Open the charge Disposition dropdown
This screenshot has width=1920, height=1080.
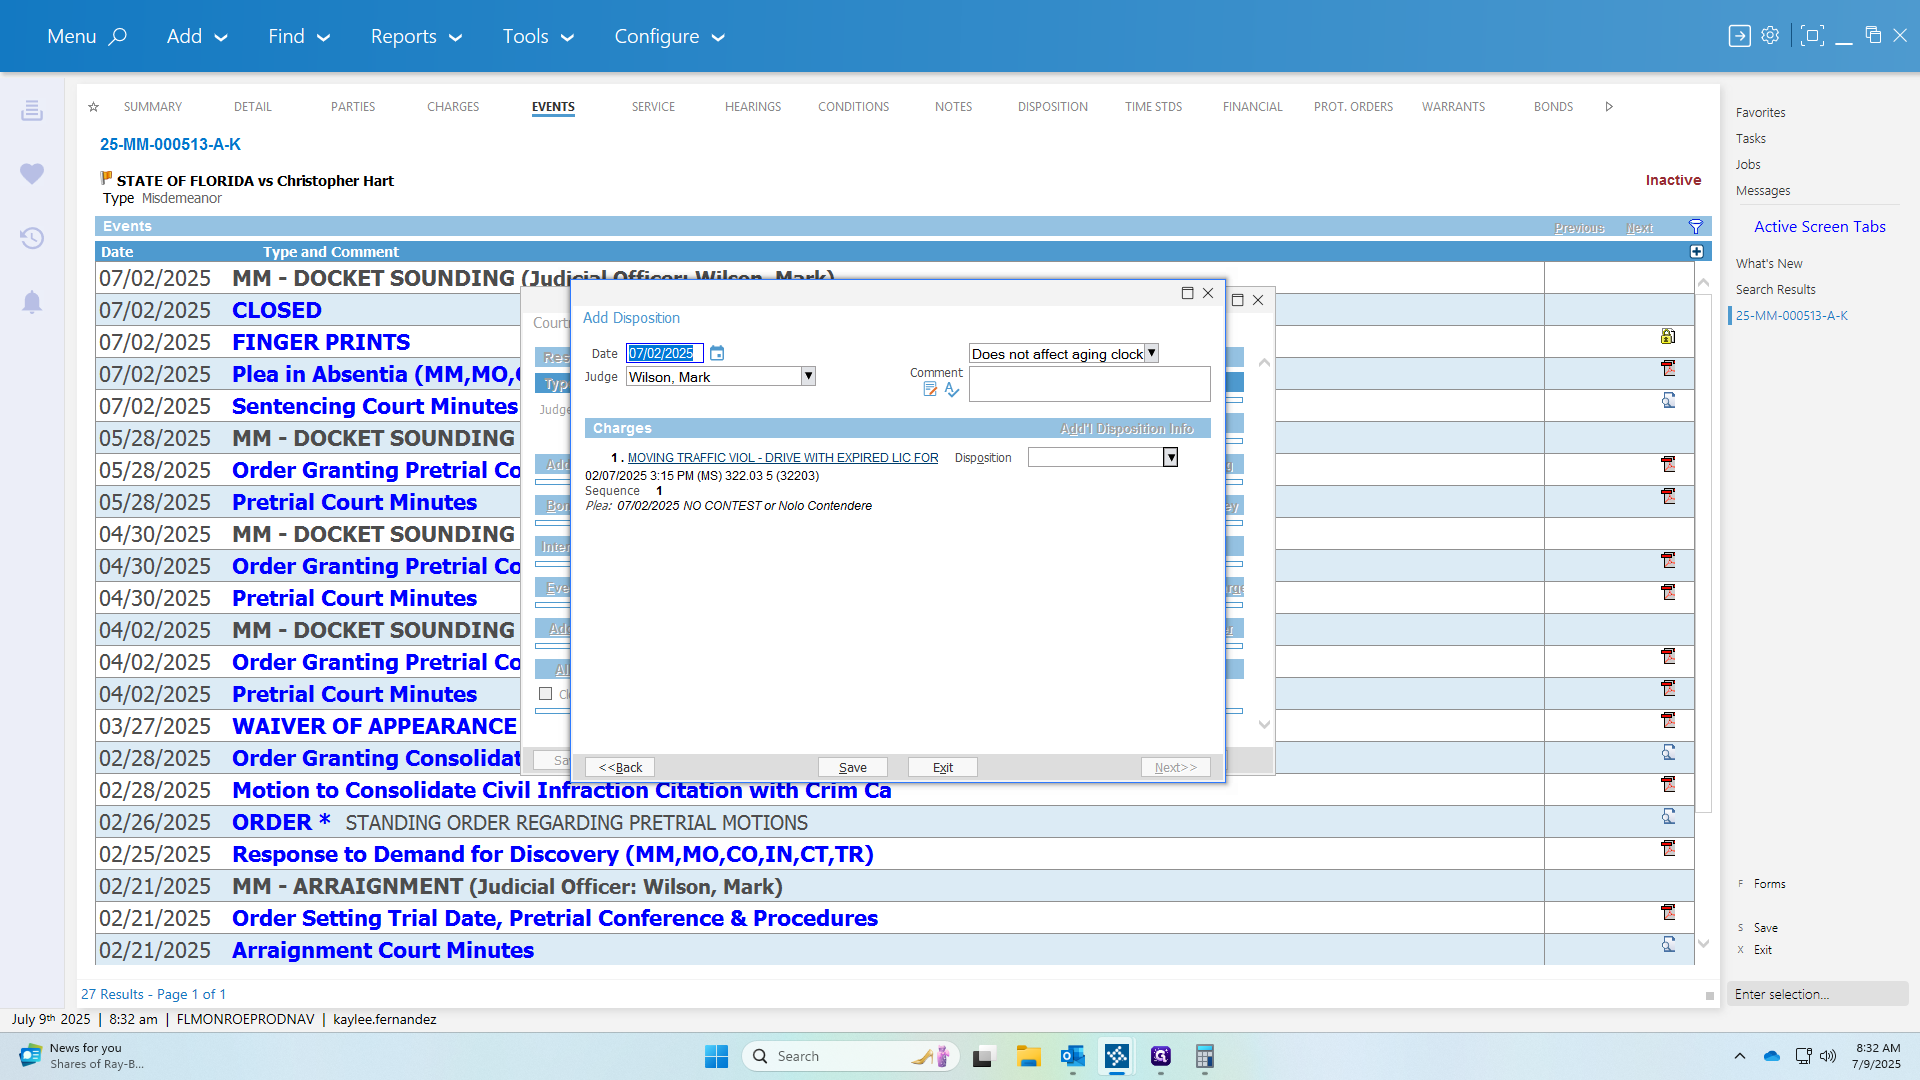tap(1170, 457)
